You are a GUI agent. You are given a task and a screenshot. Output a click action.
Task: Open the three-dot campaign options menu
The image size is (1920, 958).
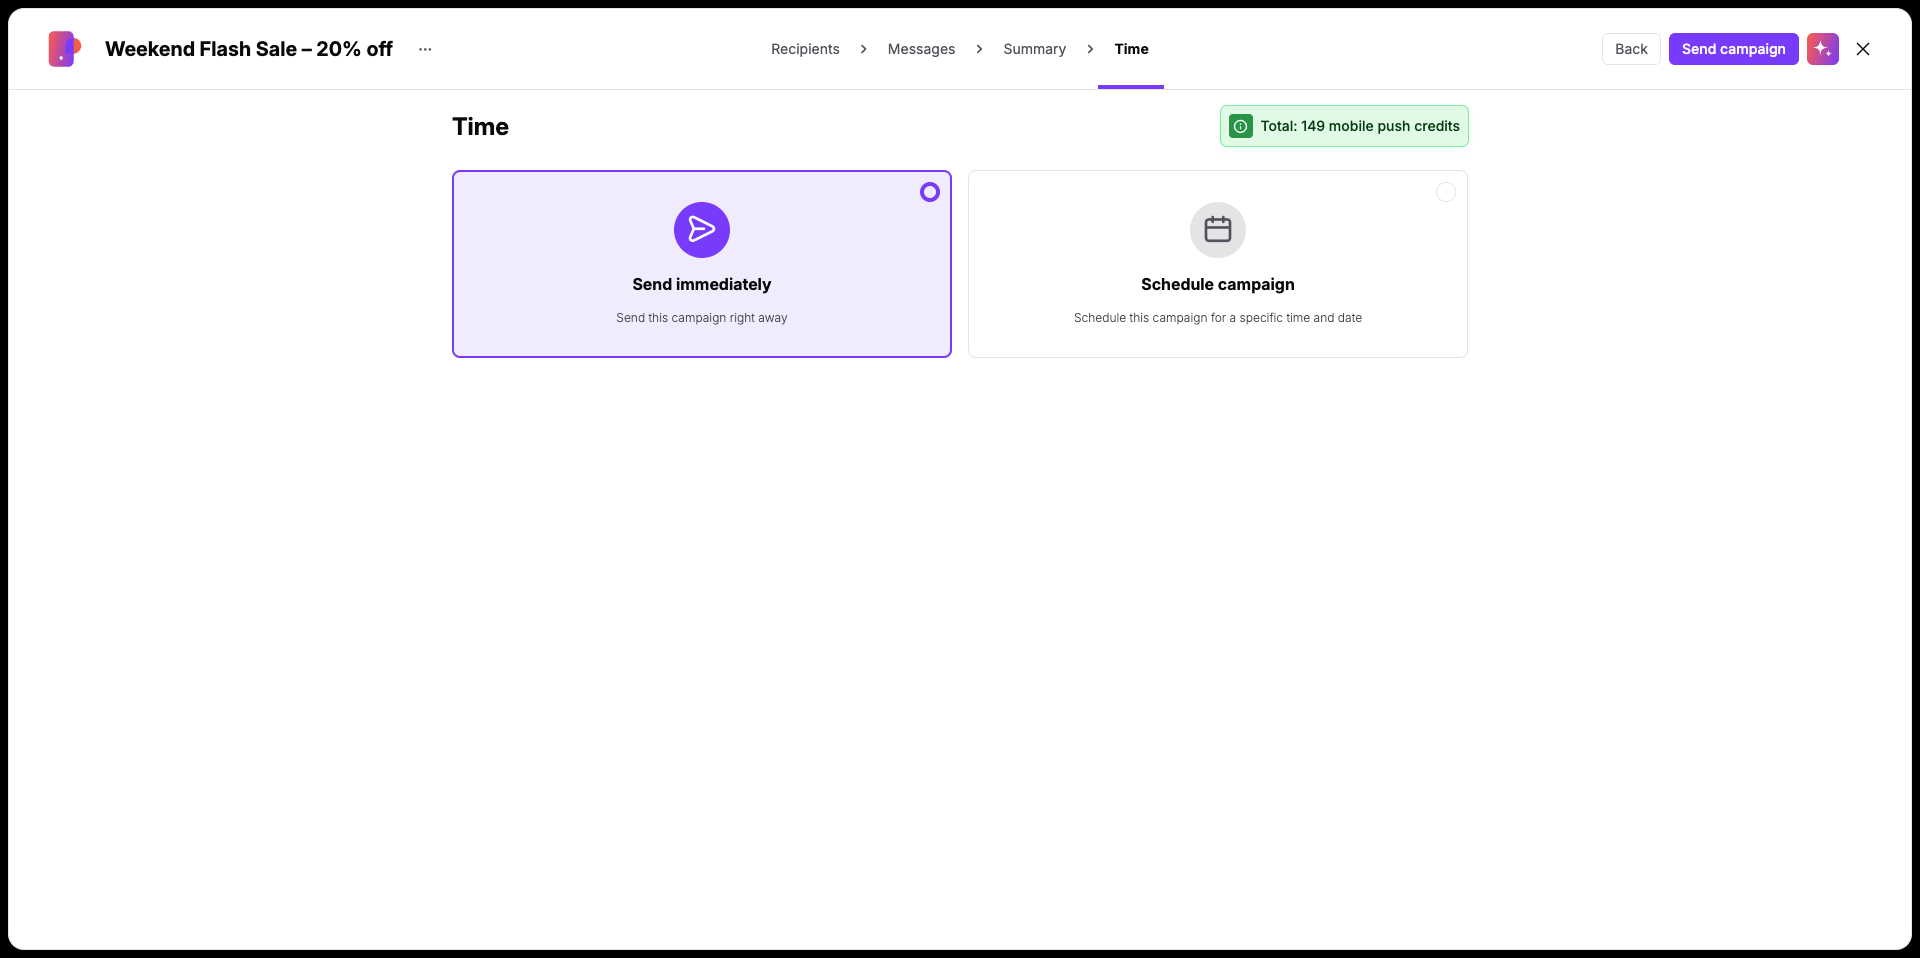pyautogui.click(x=425, y=49)
